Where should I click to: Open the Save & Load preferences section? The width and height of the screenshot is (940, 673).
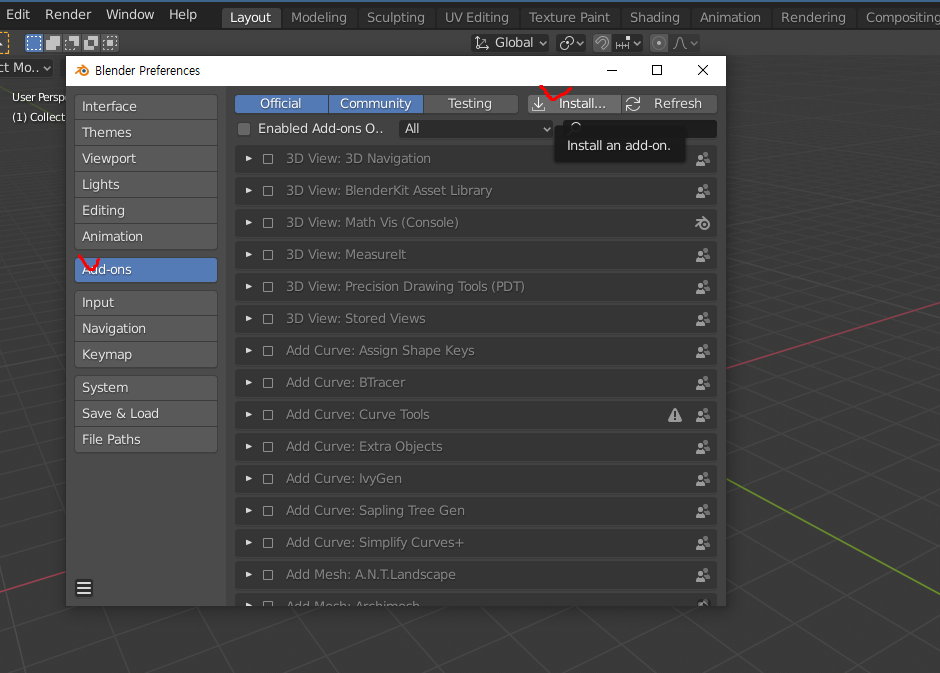tap(146, 414)
